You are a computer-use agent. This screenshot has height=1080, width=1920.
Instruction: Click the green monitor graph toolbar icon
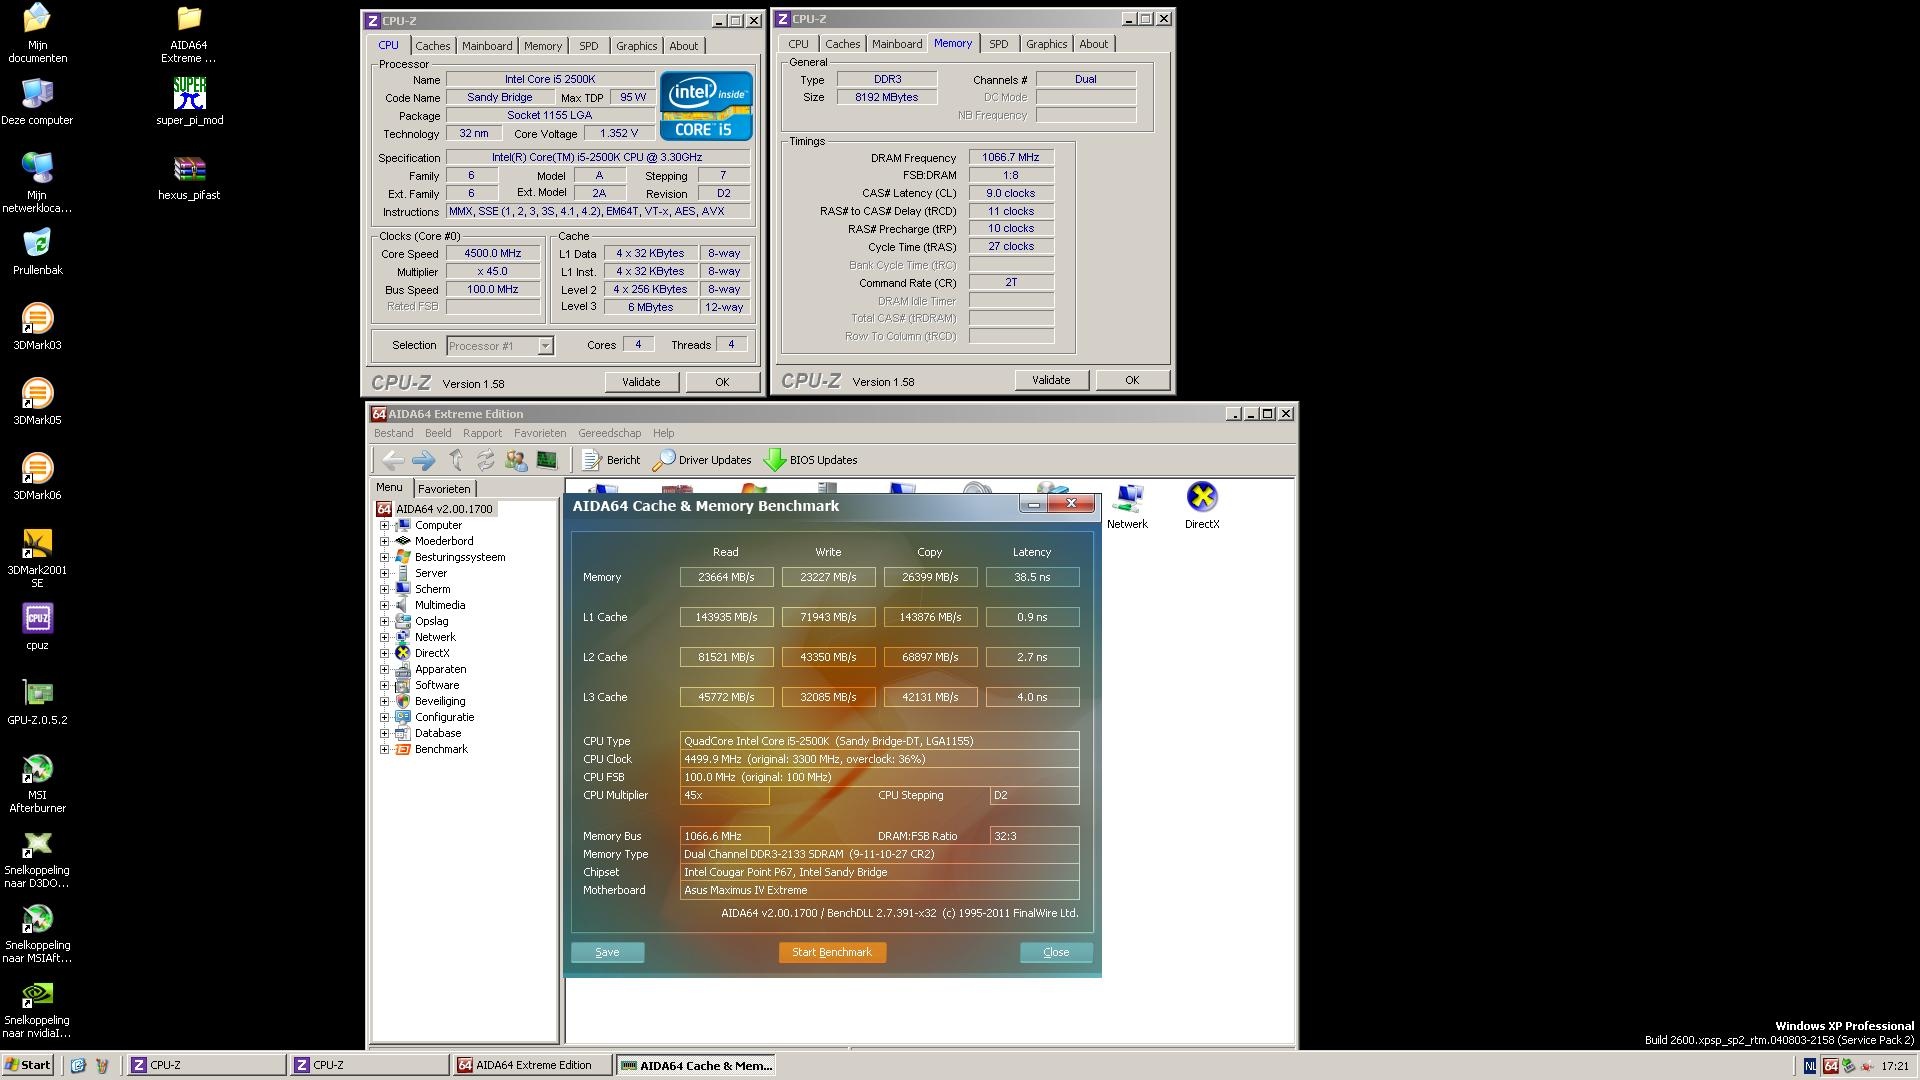pos(546,460)
